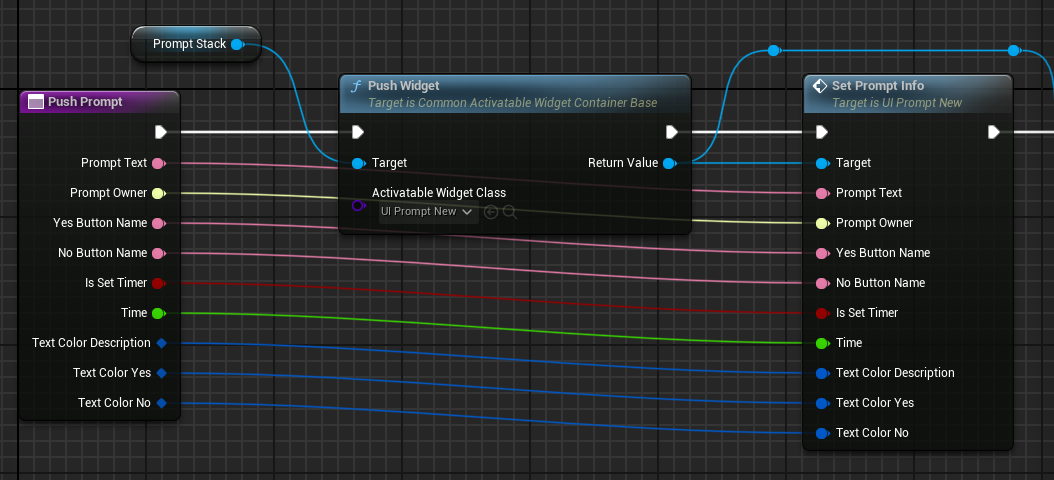Click Target input pin on Push Widget
This screenshot has width=1054, height=480.
(x=358, y=163)
